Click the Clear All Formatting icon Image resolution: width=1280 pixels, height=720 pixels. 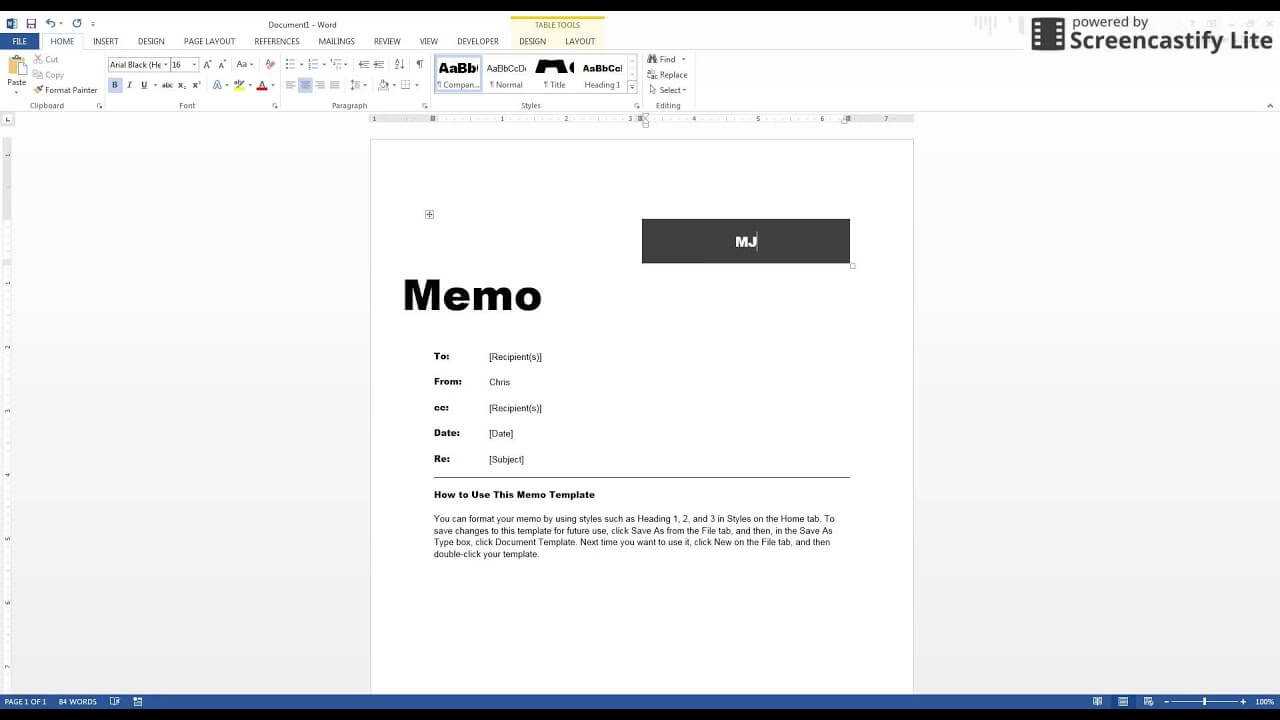click(270, 64)
